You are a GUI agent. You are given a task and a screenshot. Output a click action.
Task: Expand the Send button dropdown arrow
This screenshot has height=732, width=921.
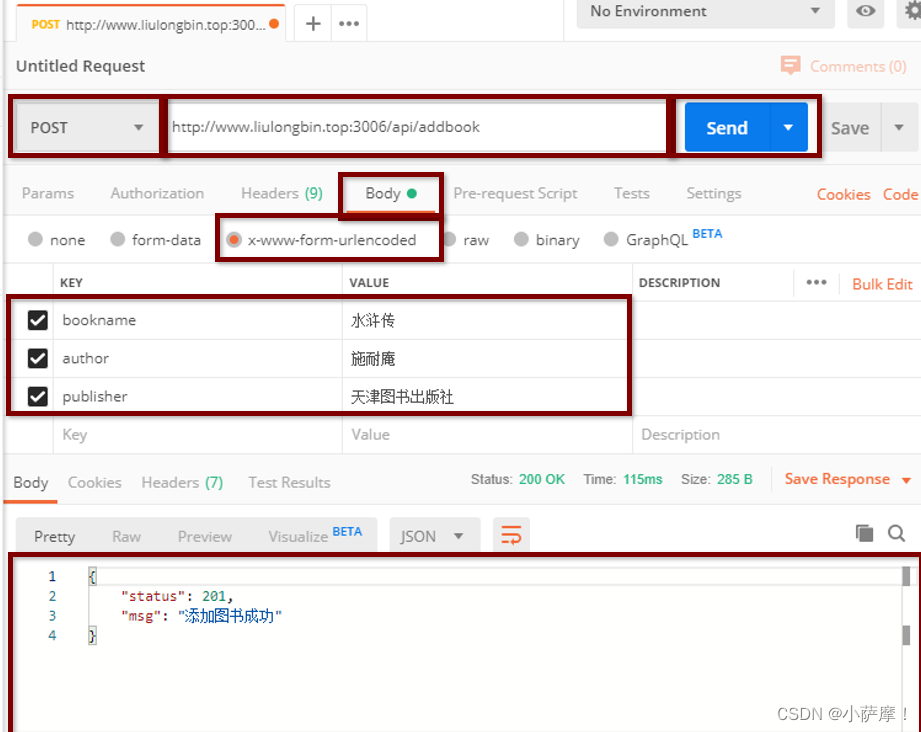click(788, 127)
